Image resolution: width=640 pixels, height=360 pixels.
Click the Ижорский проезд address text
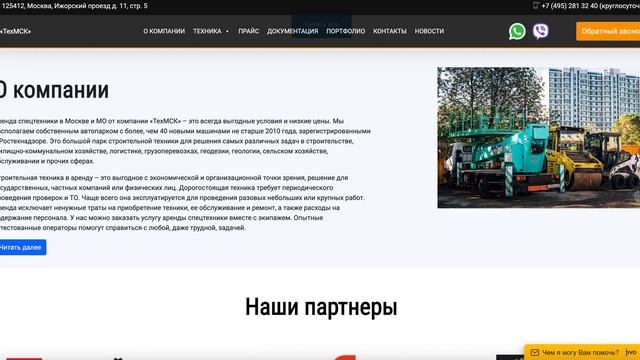tap(74, 6)
